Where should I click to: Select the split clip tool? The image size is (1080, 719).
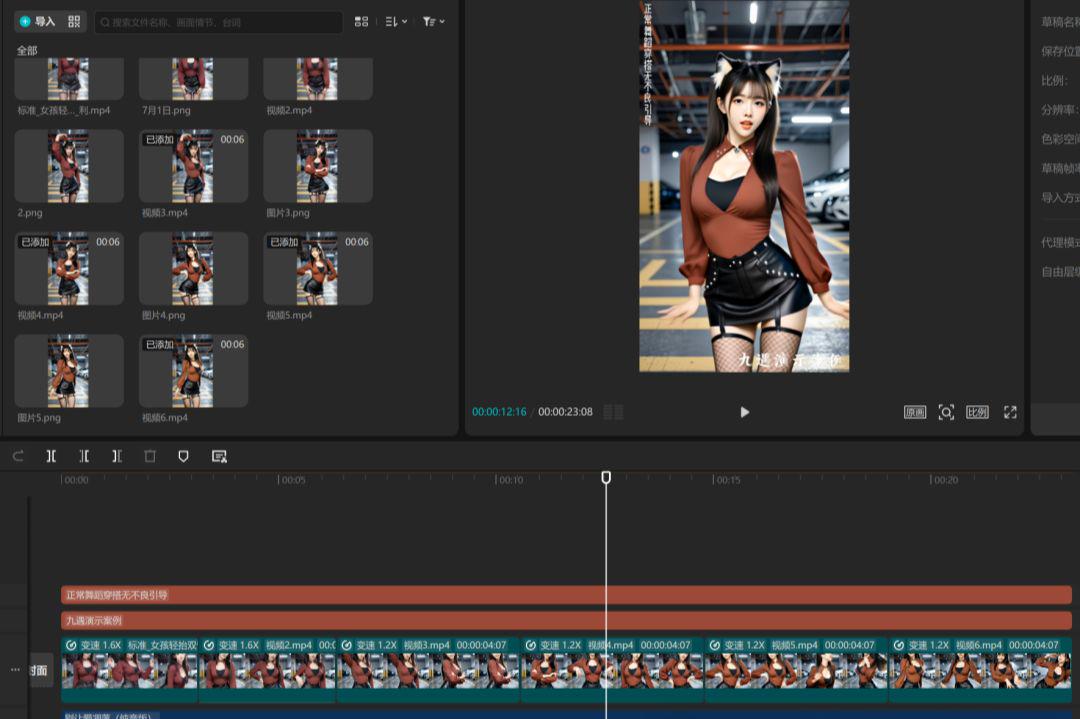[x=50, y=456]
